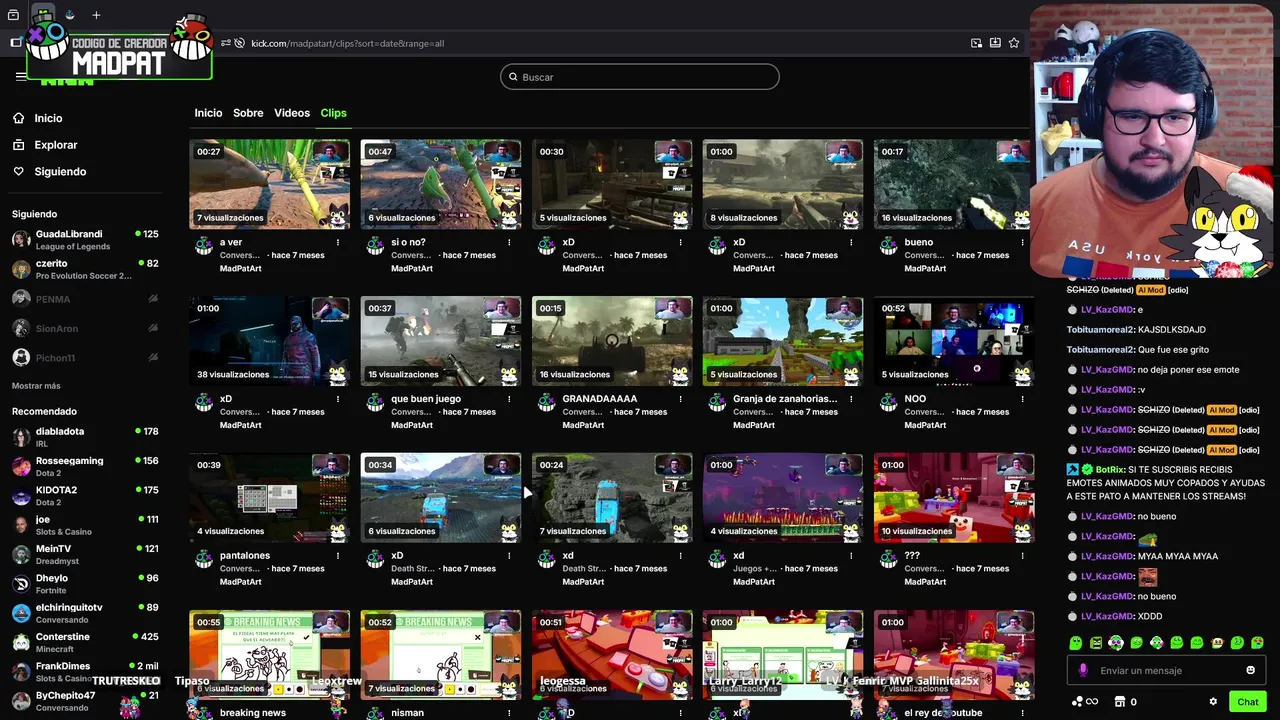
Task: Click the purple microphone icon in chat box
Action: [x=1083, y=671]
